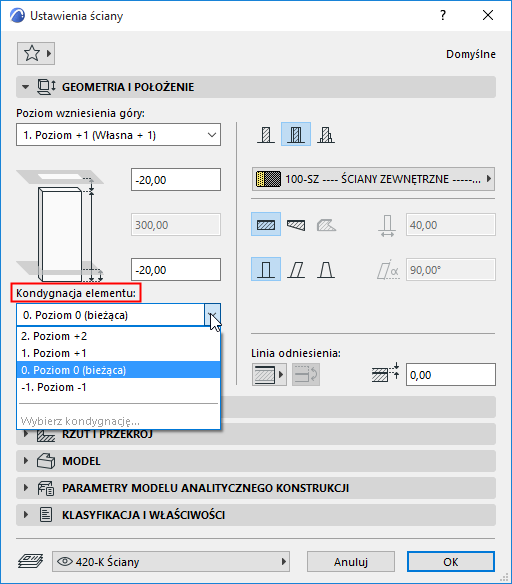
Task: Open the 100-SZ Ściany Zewnętrzne structure selector
Action: tap(373, 179)
